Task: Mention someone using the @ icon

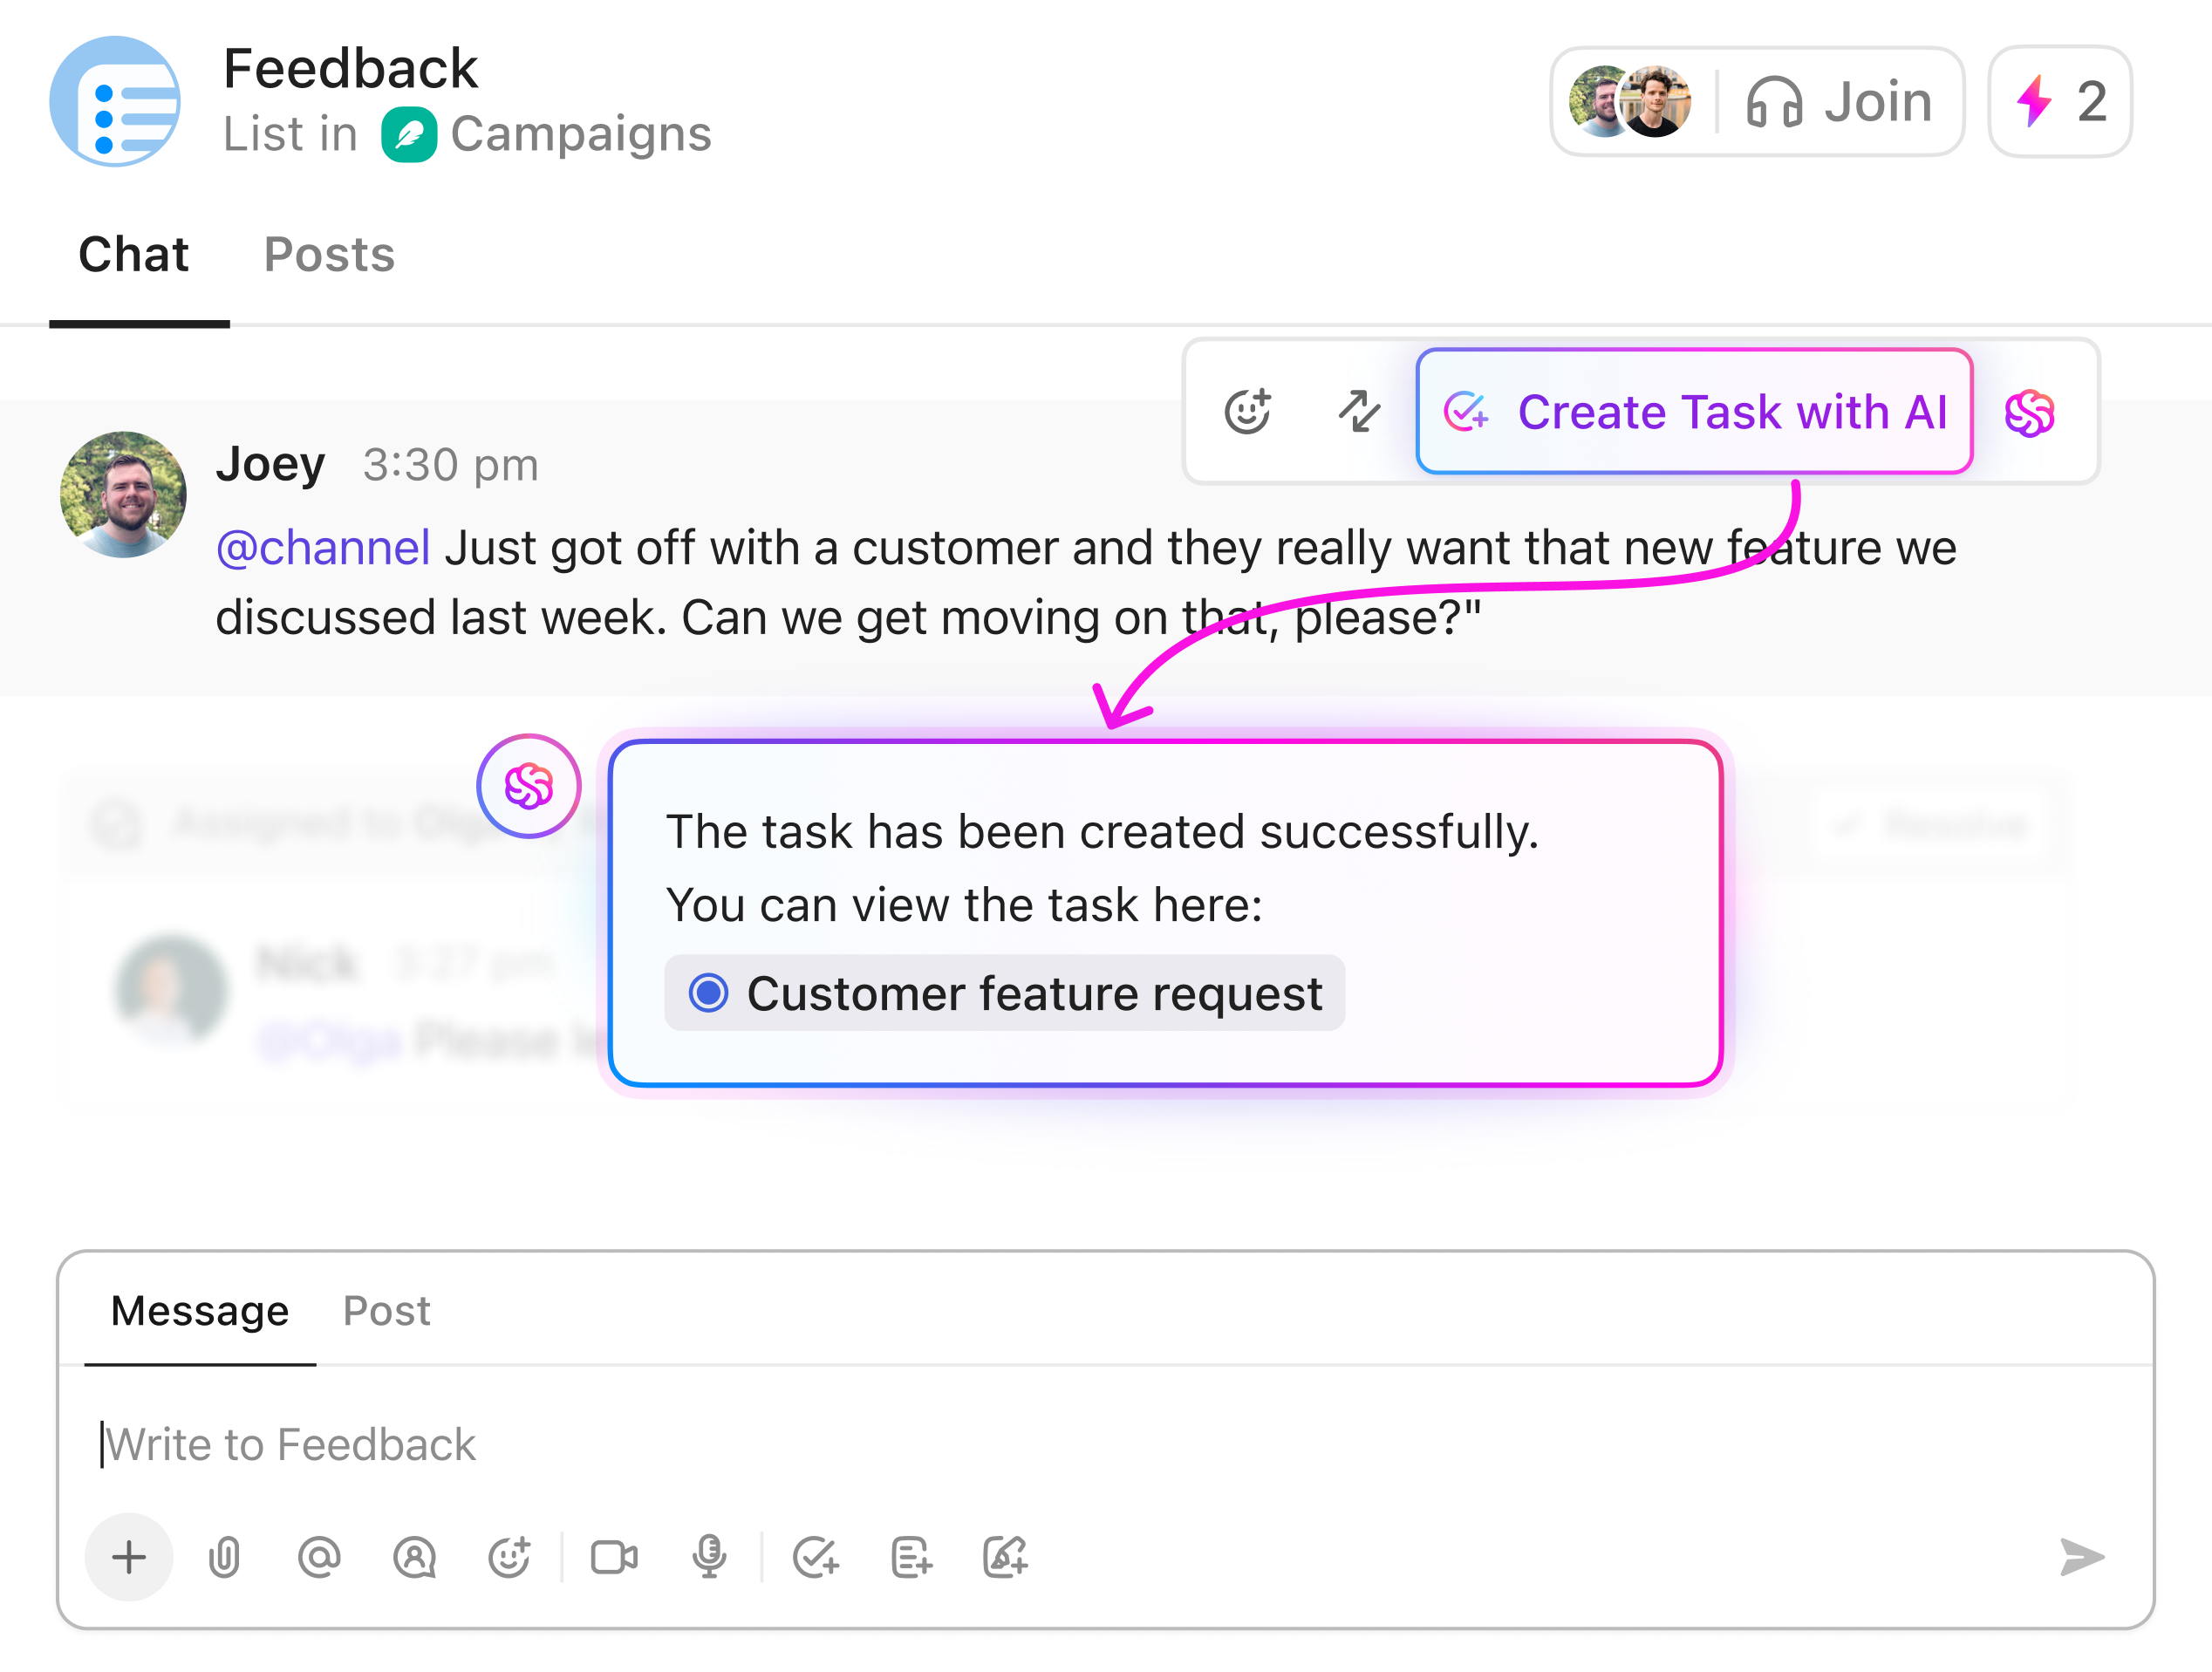Action: coord(318,1556)
